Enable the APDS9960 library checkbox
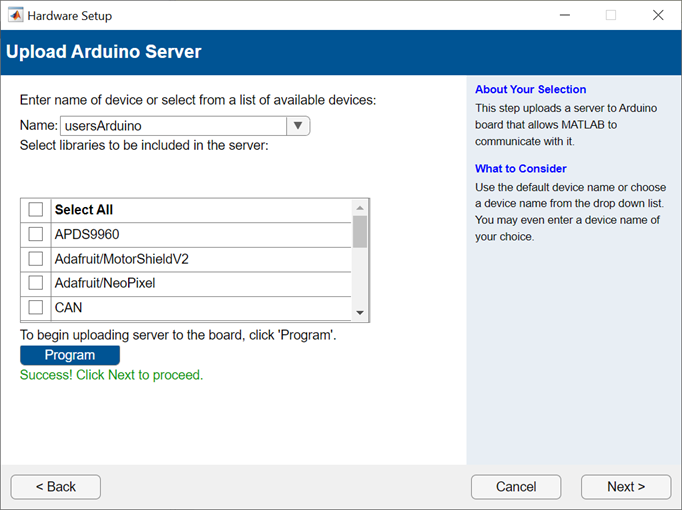The image size is (682, 511). click(36, 234)
